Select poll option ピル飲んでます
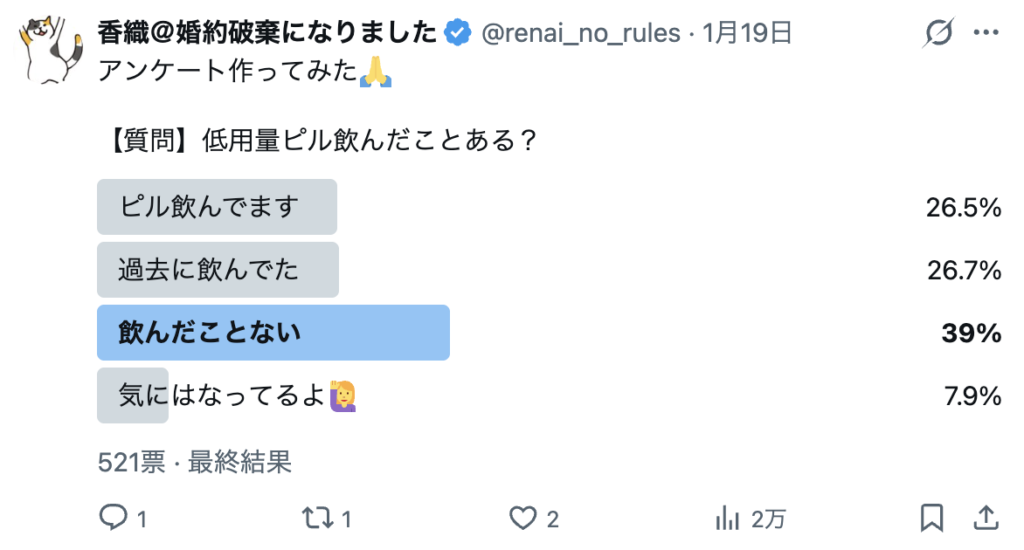This screenshot has width=1024, height=550. [216, 207]
